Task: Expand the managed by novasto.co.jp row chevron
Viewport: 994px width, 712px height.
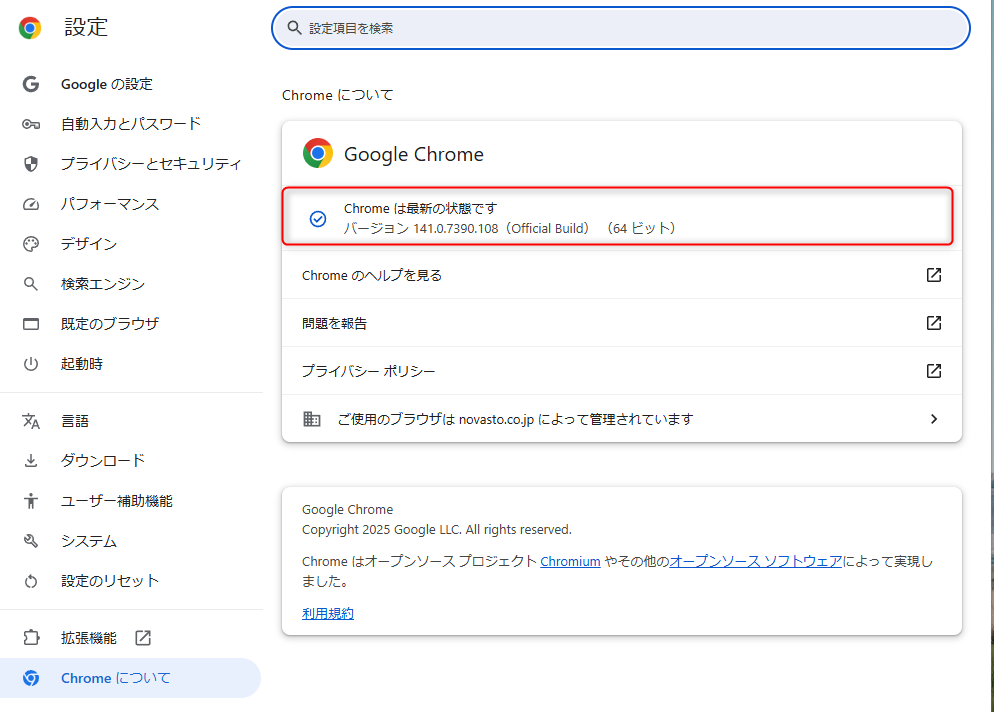Action: (x=934, y=419)
